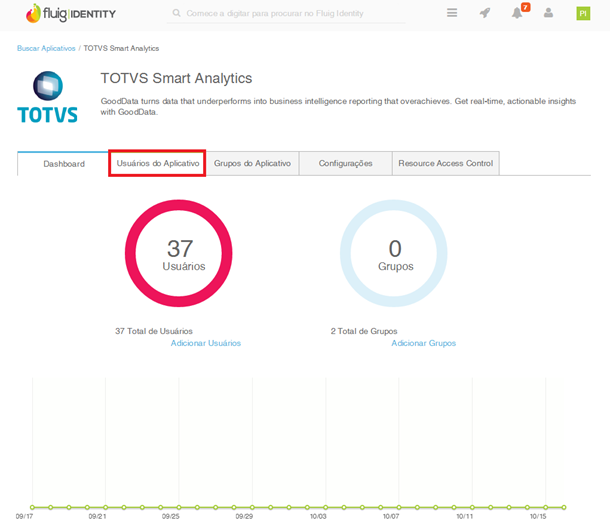Click the chart point at 10/07

399,507
